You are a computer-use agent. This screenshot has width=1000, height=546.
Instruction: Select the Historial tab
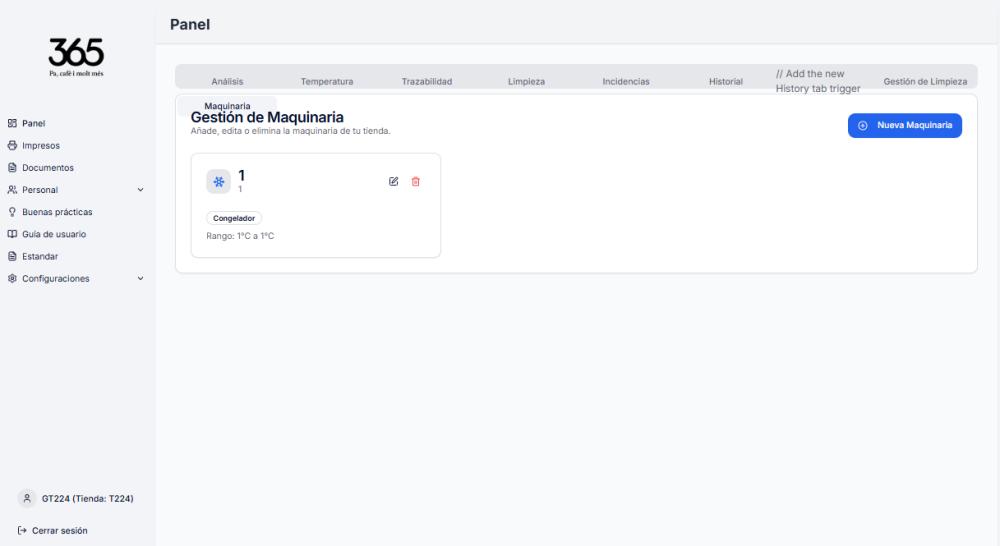[725, 81]
